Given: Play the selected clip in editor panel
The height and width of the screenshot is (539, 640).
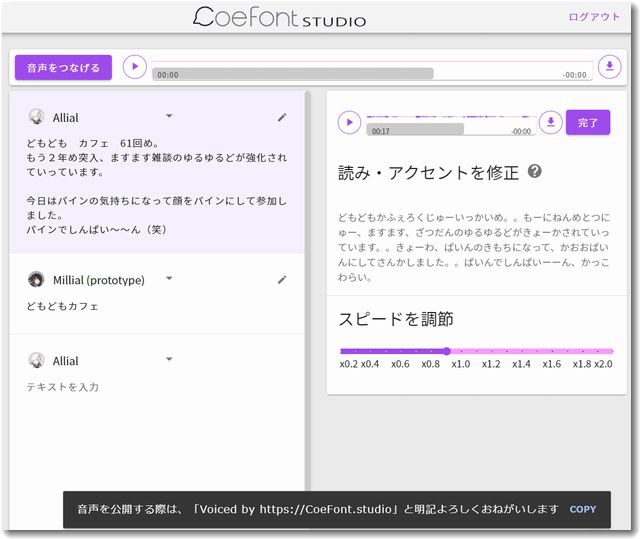Looking at the screenshot, I should 349,122.
